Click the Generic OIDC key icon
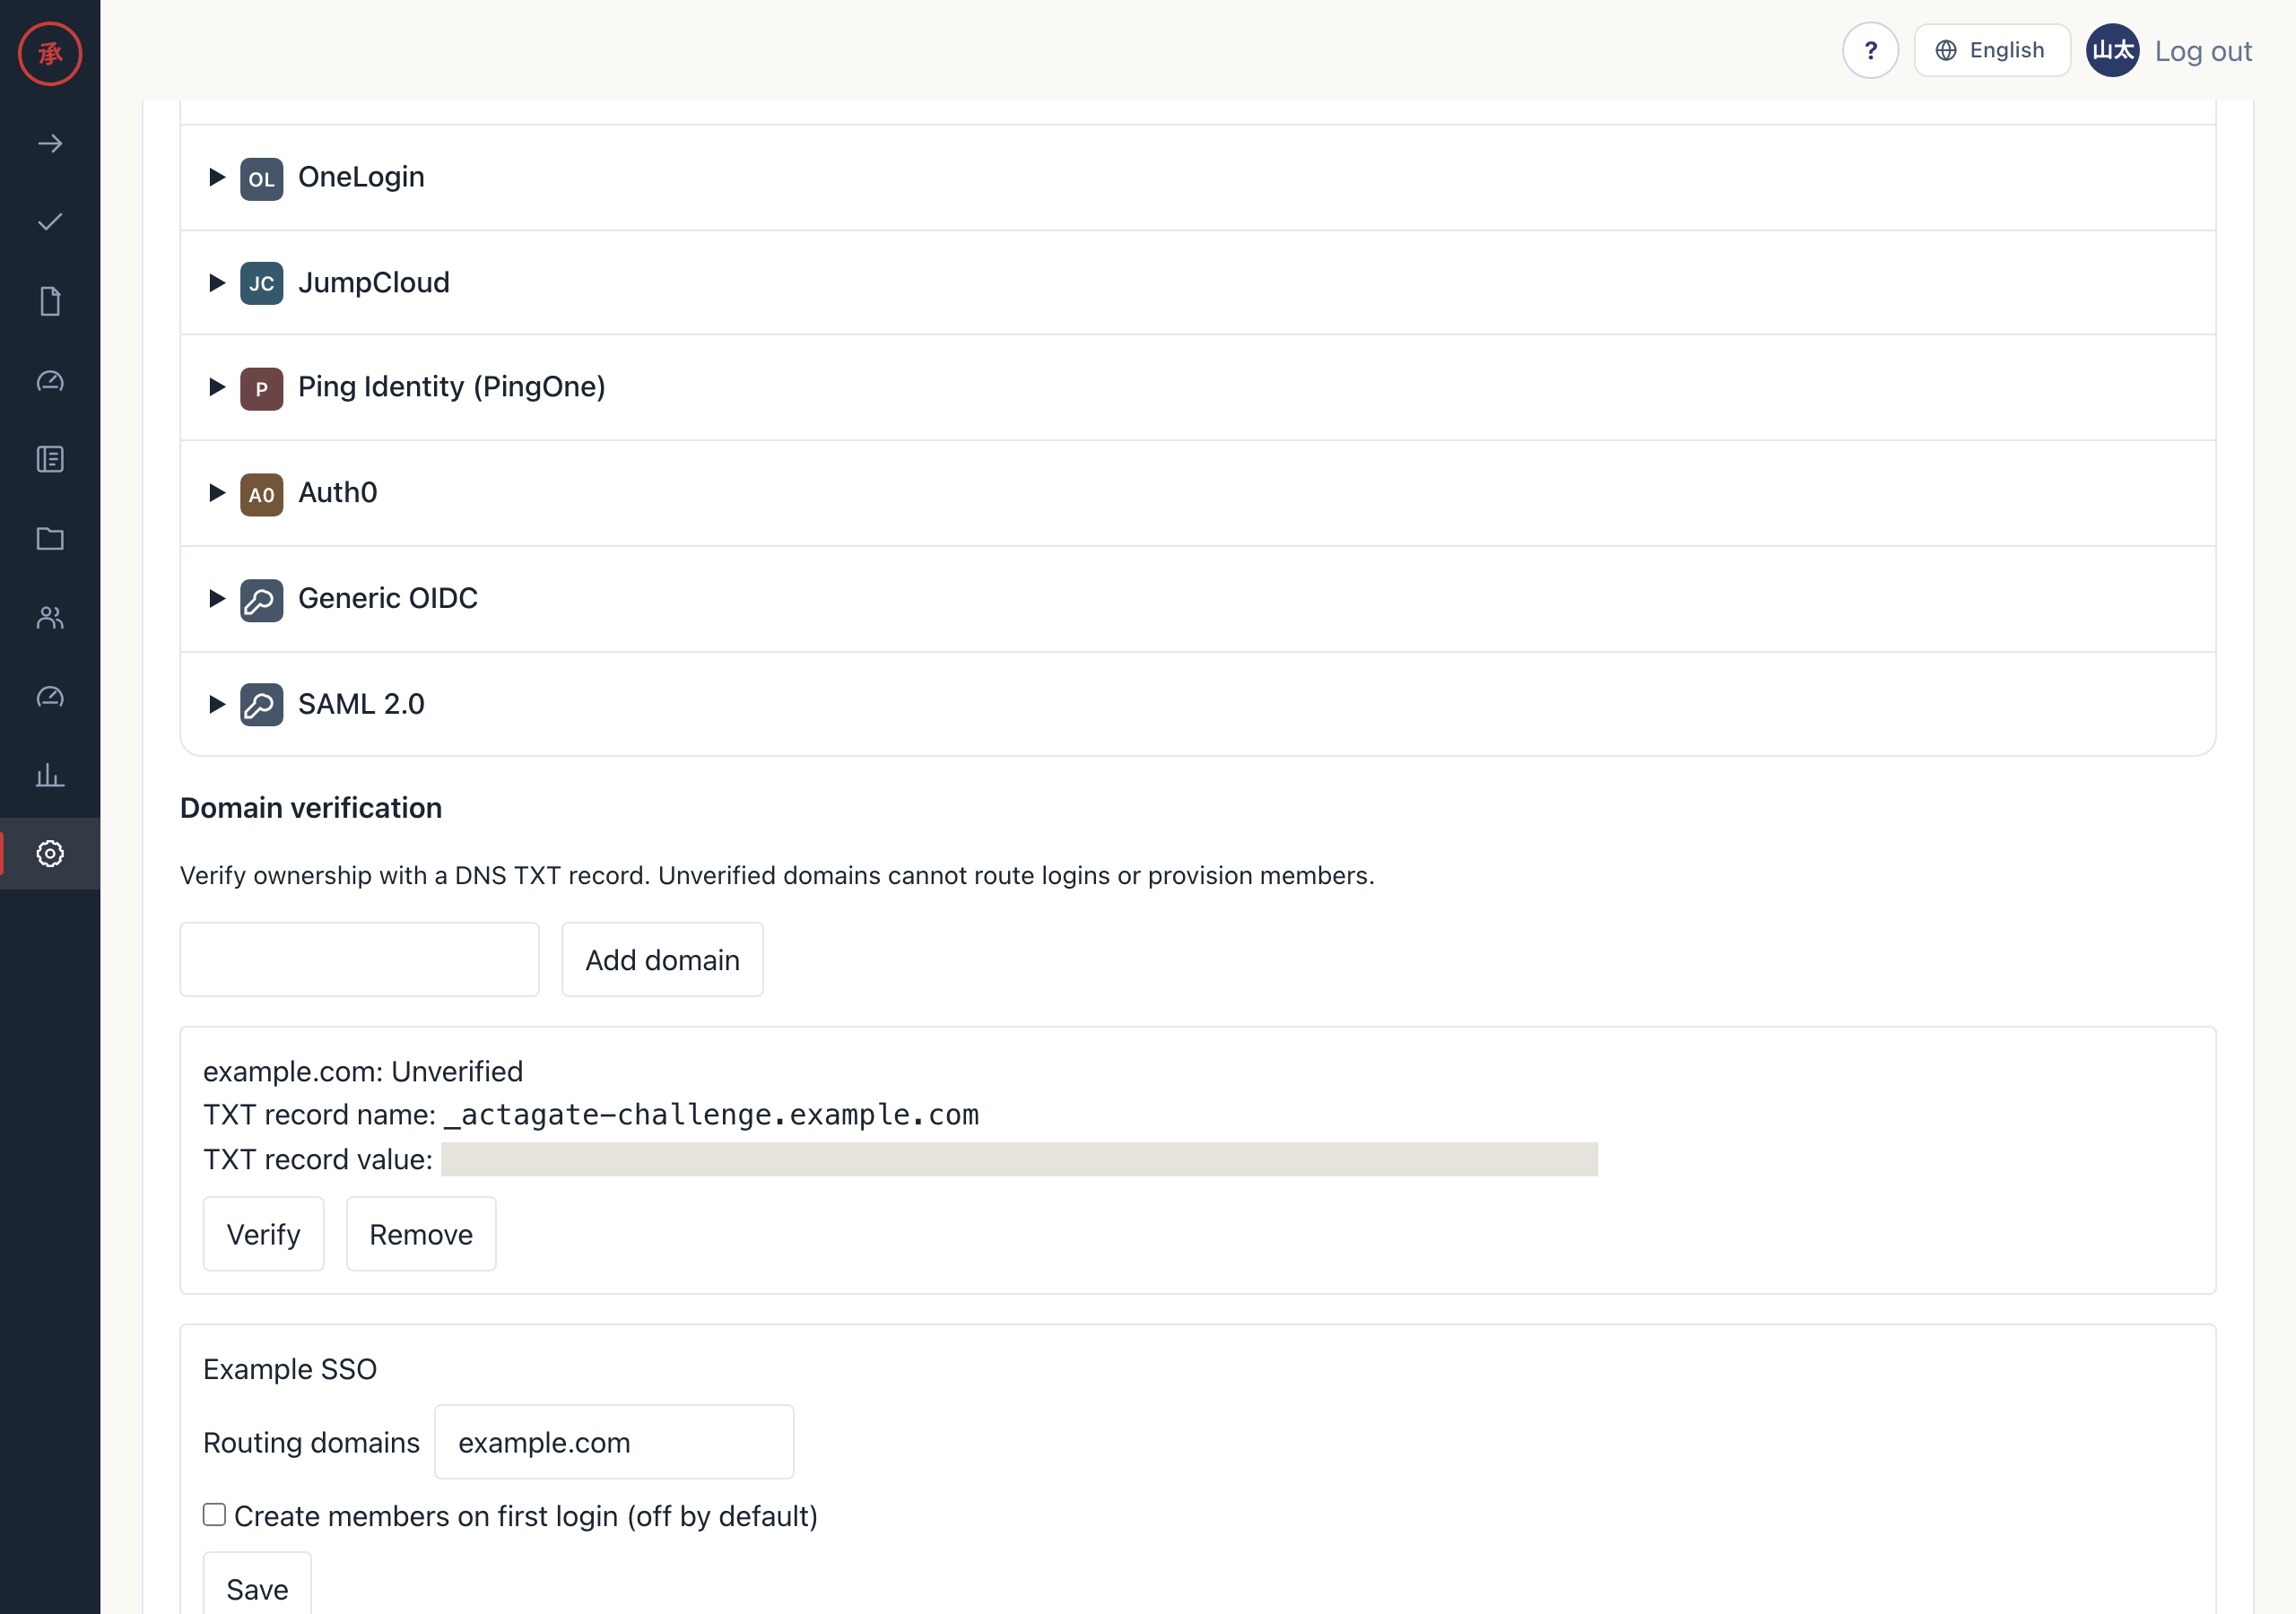Viewport: 2296px width, 1614px height. (x=261, y=600)
